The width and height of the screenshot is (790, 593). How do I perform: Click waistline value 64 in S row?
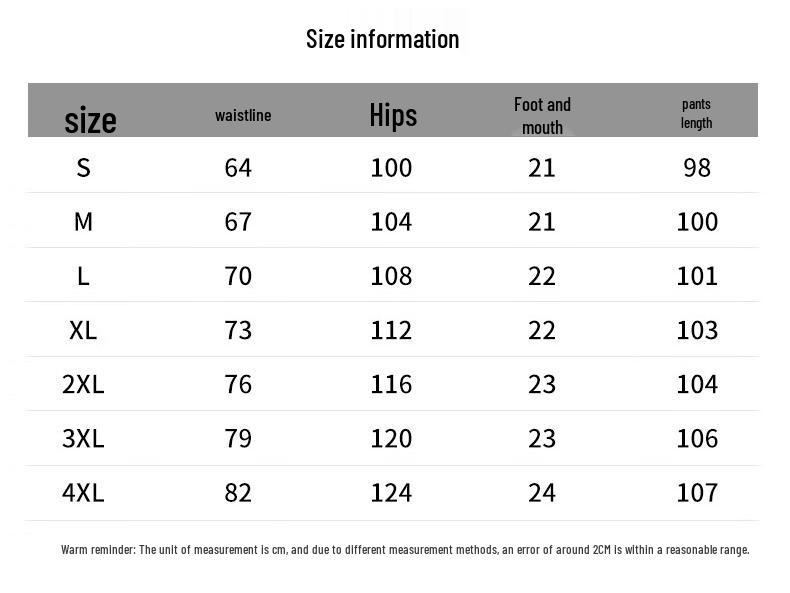(x=238, y=167)
